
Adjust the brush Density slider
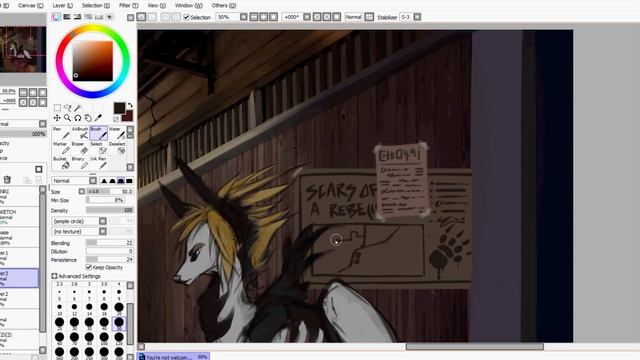109,210
